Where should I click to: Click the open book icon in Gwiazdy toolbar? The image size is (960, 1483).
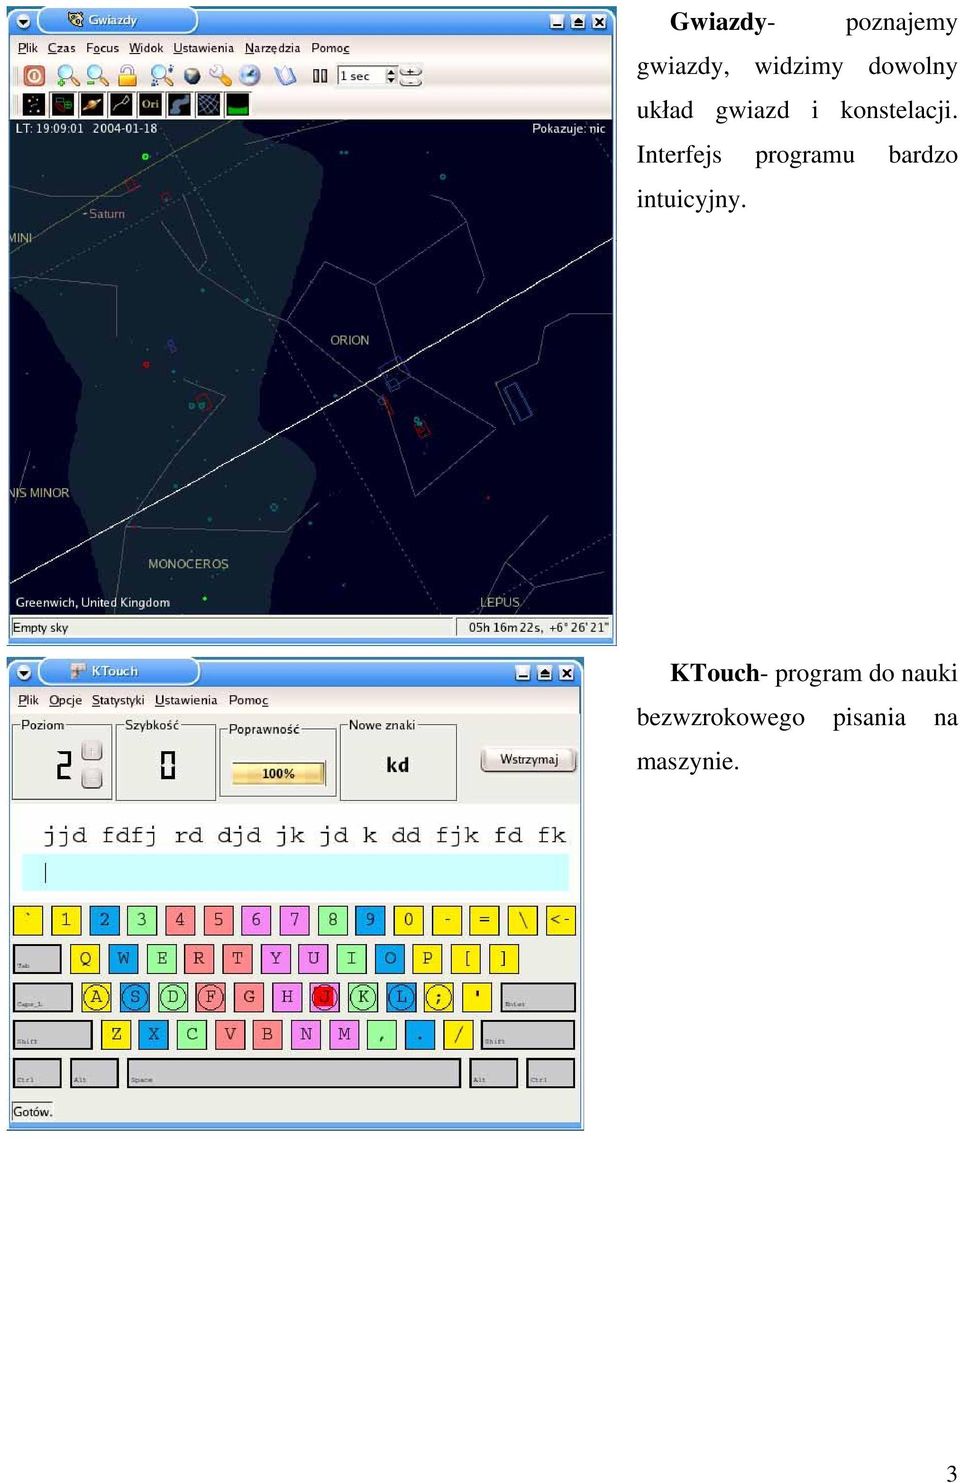(285, 75)
